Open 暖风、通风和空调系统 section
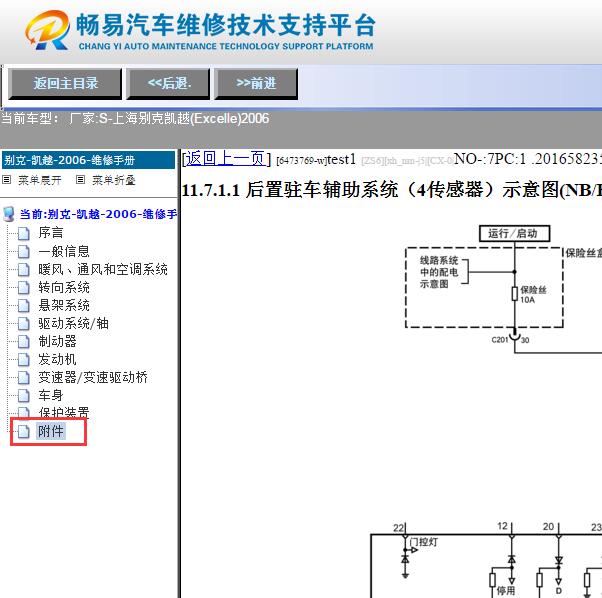The width and height of the screenshot is (602, 598). [103, 269]
